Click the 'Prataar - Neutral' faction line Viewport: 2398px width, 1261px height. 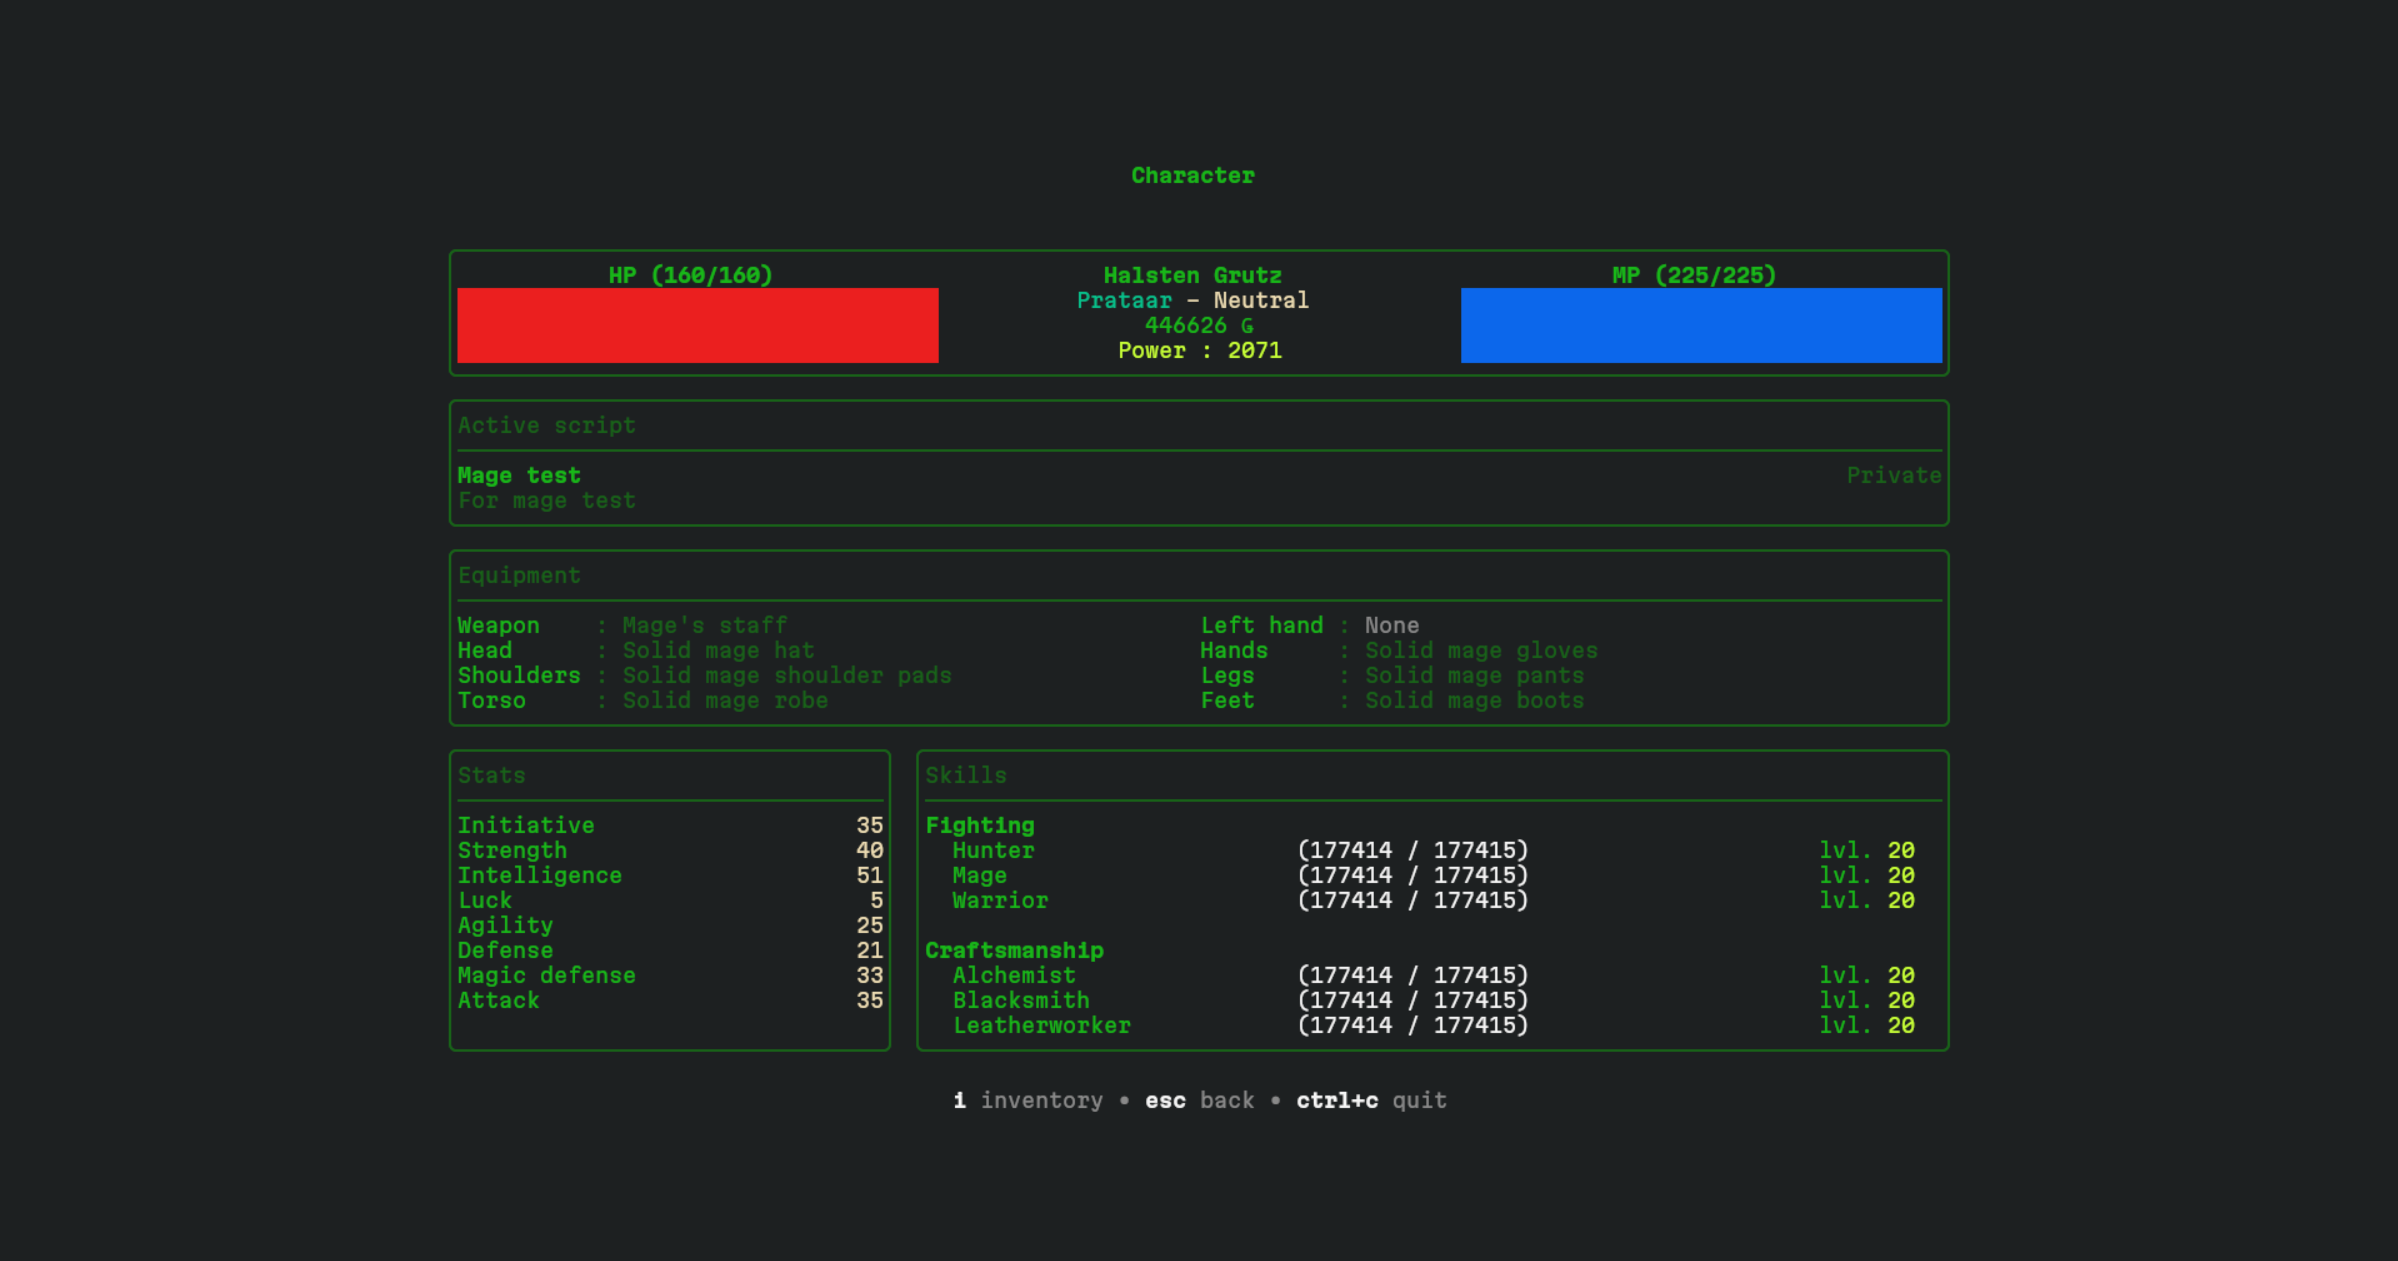coord(1193,300)
